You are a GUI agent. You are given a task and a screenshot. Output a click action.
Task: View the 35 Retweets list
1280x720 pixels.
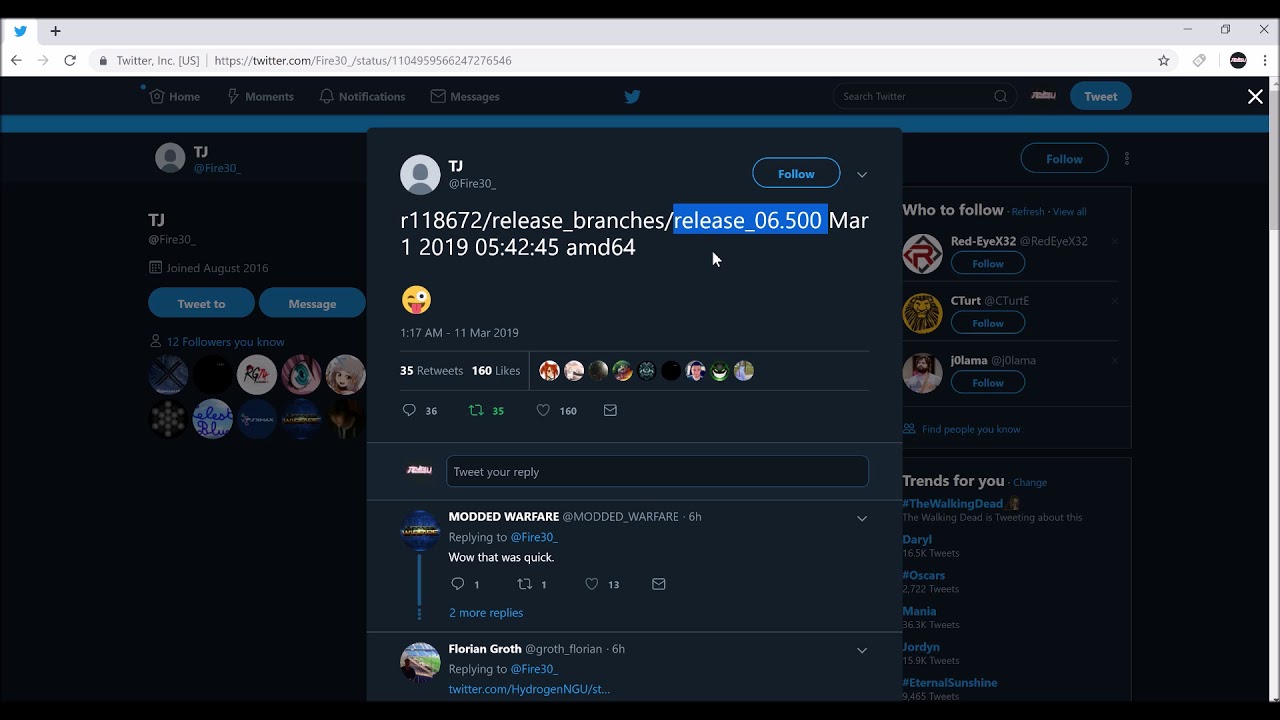[x=432, y=371]
